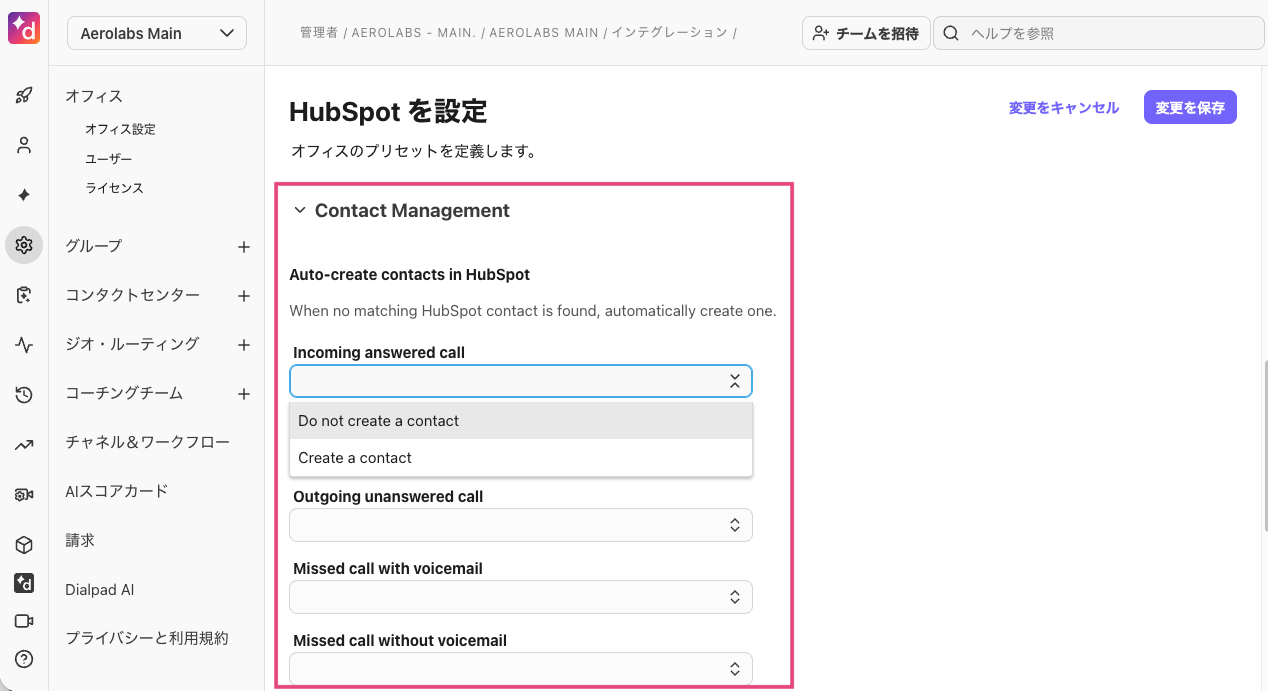Open the rocket launch icon in sidebar
Screen dimensions: 1268x691
click(x=24, y=96)
